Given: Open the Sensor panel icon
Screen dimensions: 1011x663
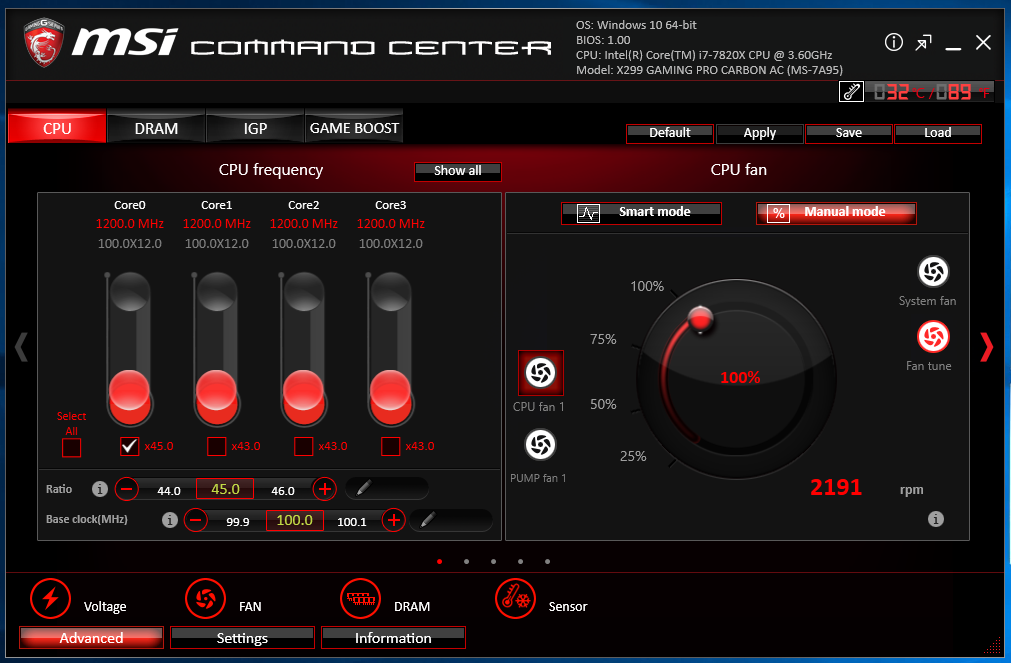Looking at the screenshot, I should [x=515, y=599].
